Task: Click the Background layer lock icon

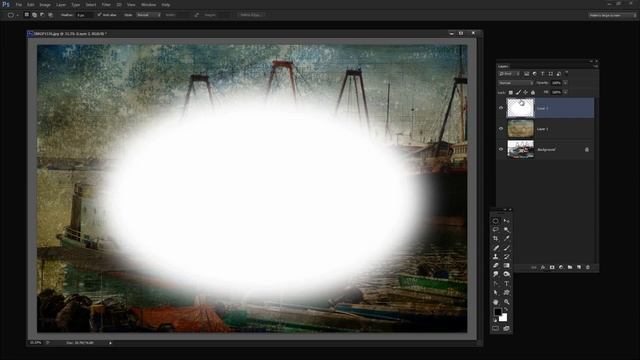Action: pyautogui.click(x=587, y=150)
